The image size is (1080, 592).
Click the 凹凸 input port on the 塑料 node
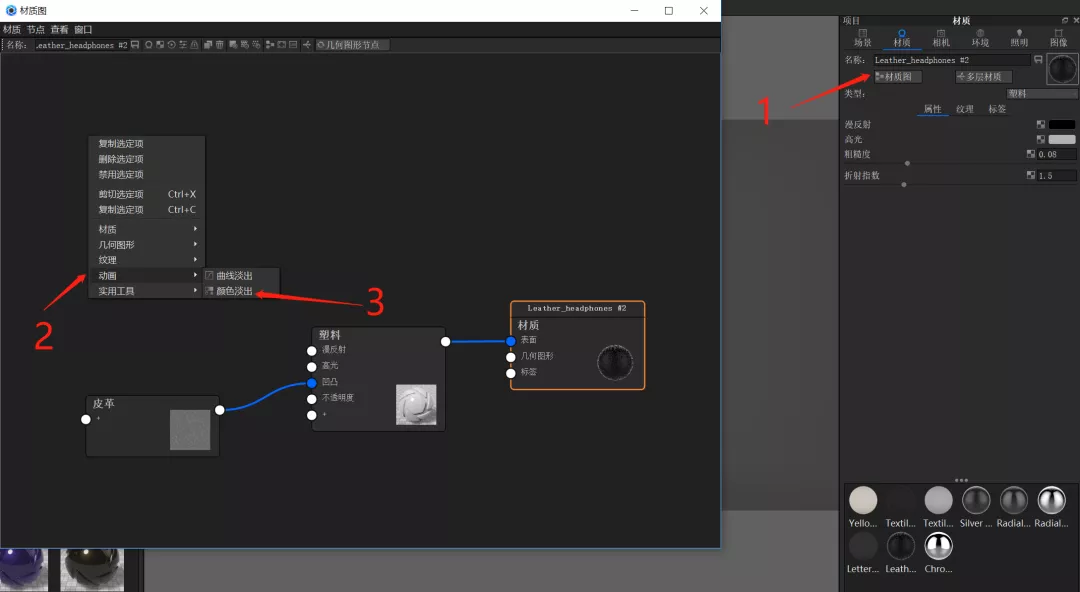[312, 383]
